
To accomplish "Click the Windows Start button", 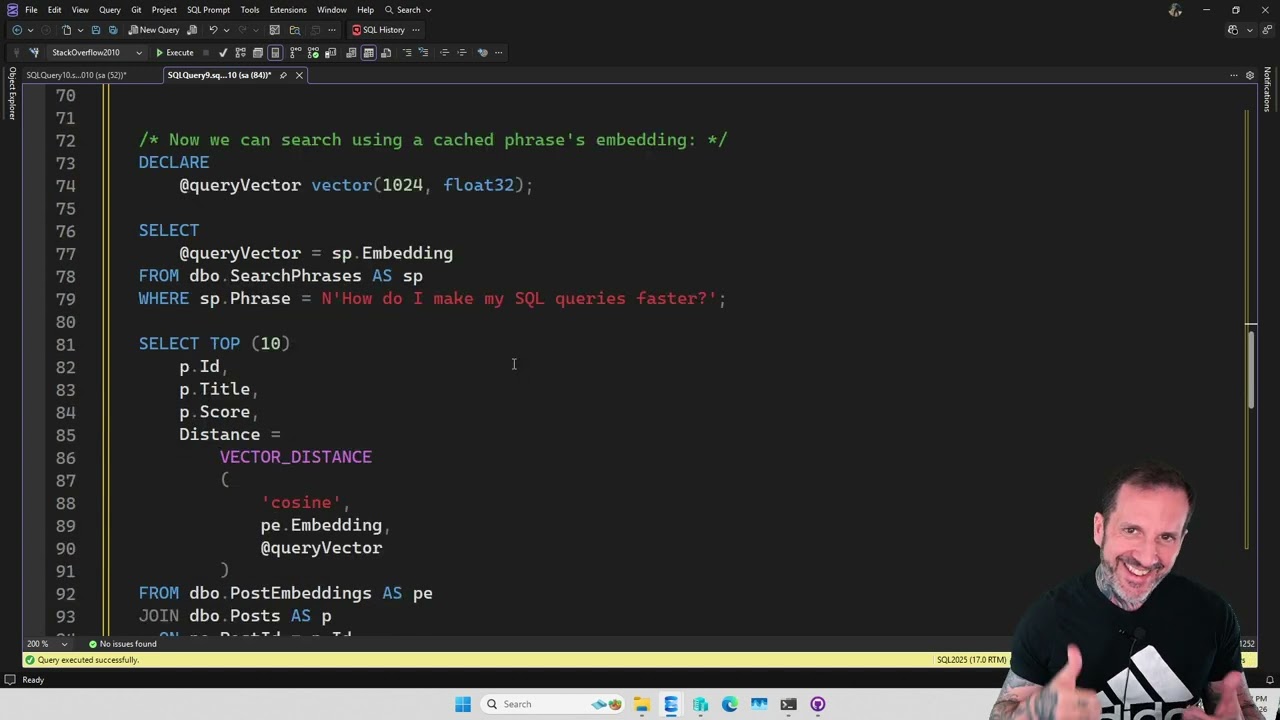I will tap(463, 704).
